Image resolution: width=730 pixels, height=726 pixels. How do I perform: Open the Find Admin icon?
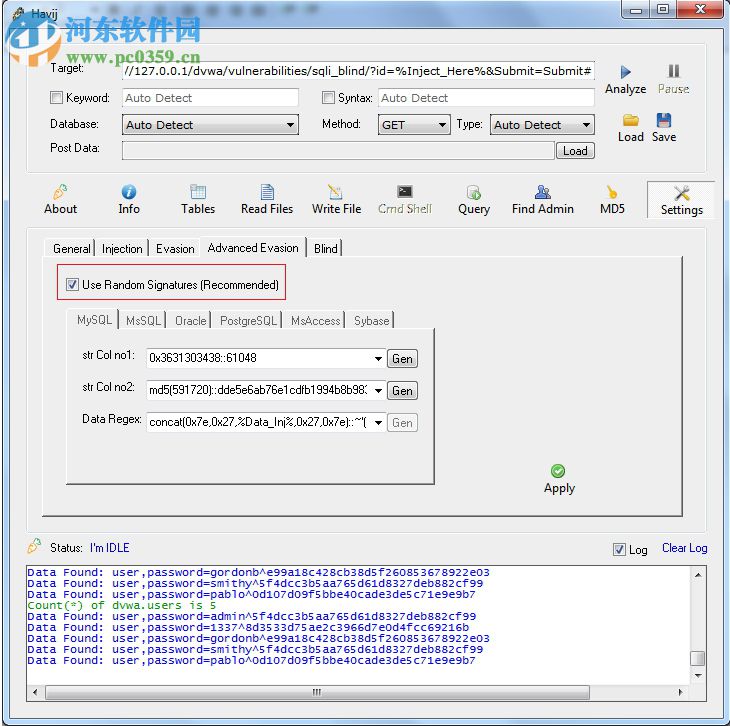click(543, 192)
